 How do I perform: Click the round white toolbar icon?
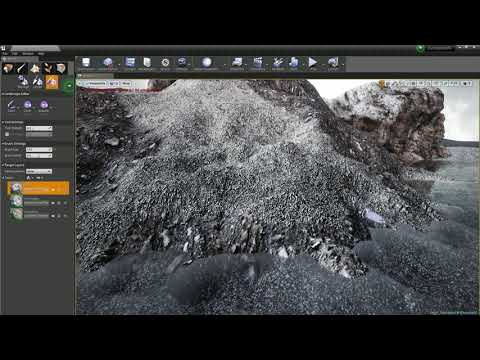[x=207, y=63]
